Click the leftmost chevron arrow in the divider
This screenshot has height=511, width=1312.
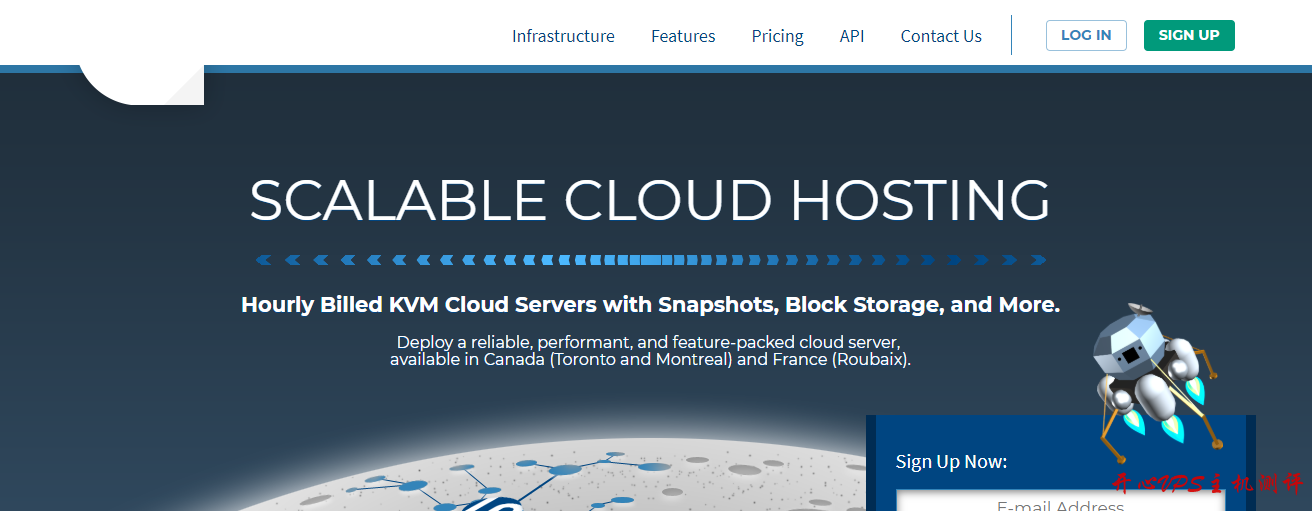coord(263,260)
